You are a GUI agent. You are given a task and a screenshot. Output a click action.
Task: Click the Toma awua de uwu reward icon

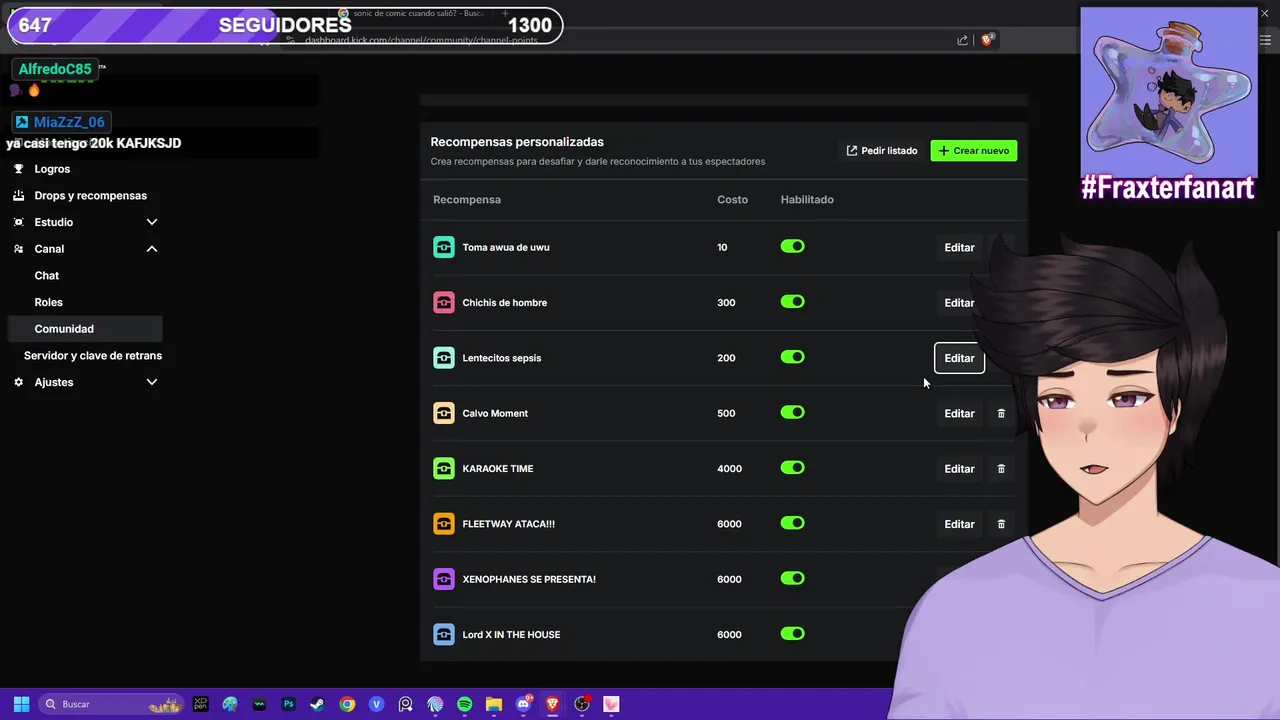(x=443, y=247)
